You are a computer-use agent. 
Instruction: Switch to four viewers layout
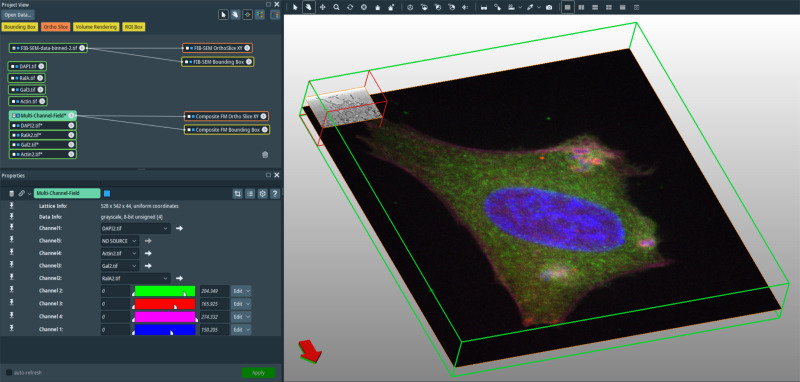(x=609, y=7)
